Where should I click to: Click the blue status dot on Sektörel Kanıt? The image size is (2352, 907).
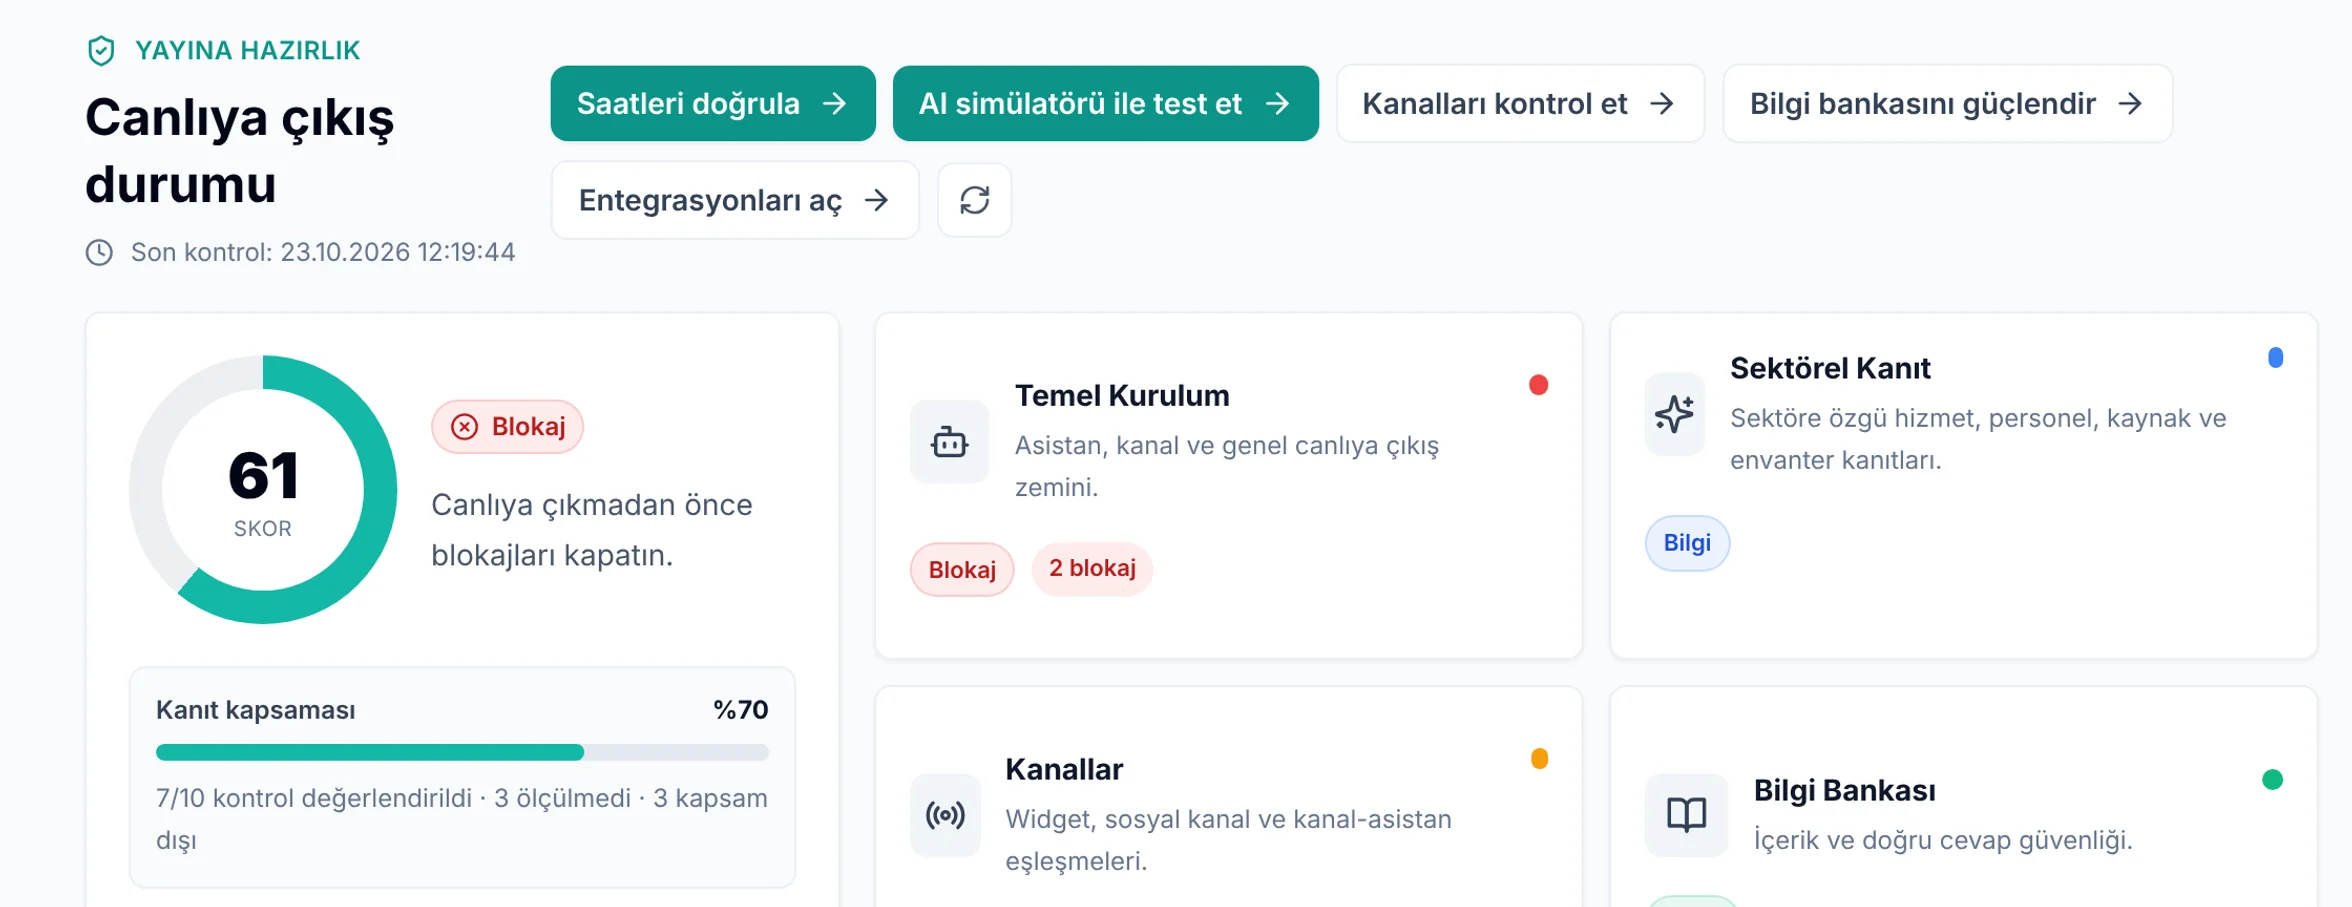coord(2275,358)
